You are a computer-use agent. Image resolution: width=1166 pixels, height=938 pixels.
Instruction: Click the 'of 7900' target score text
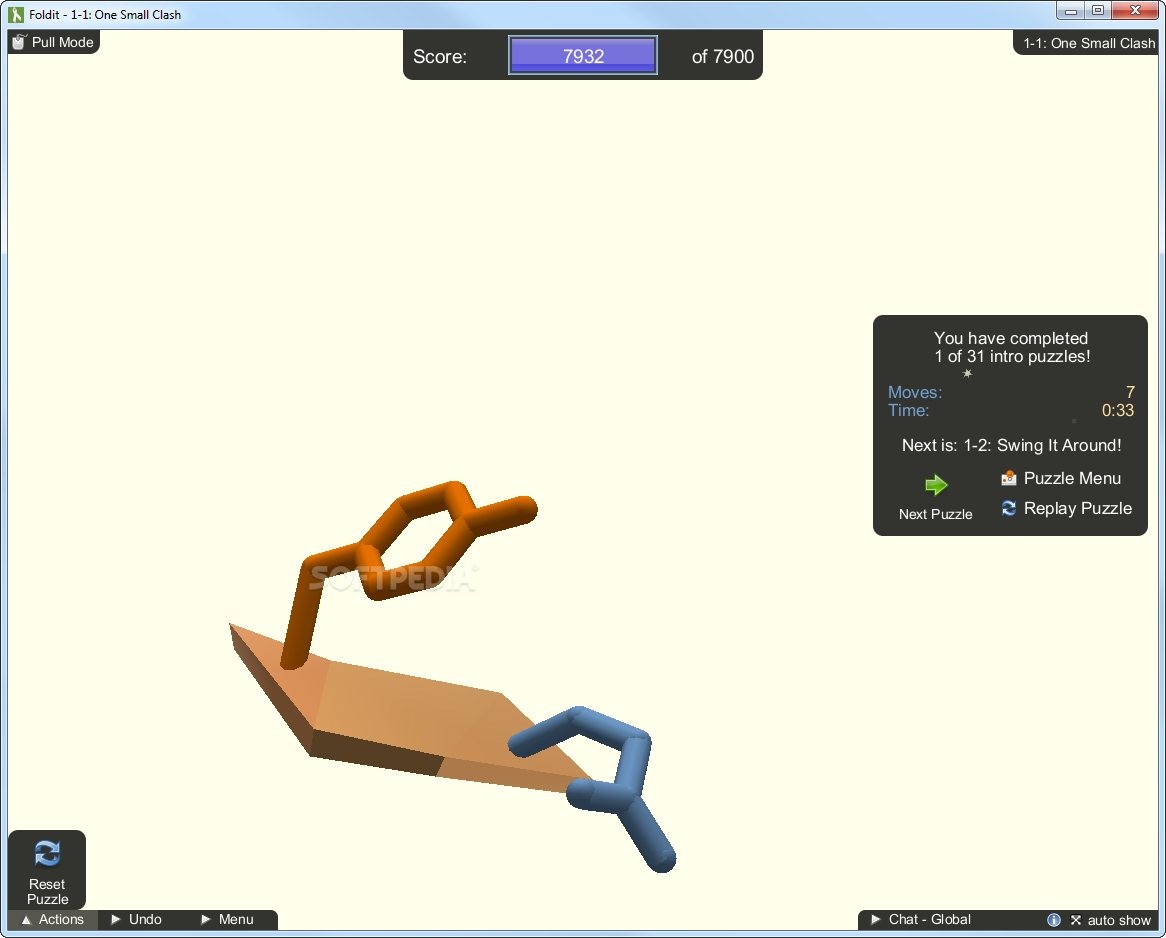(723, 57)
